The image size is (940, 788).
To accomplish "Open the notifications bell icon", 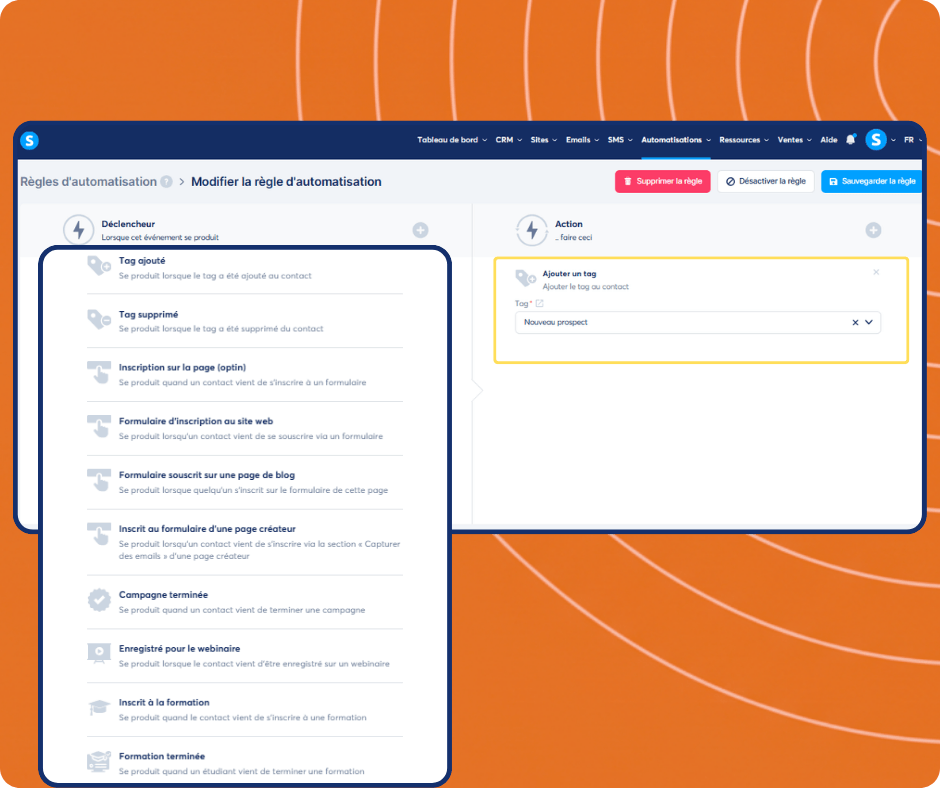I will (850, 140).
